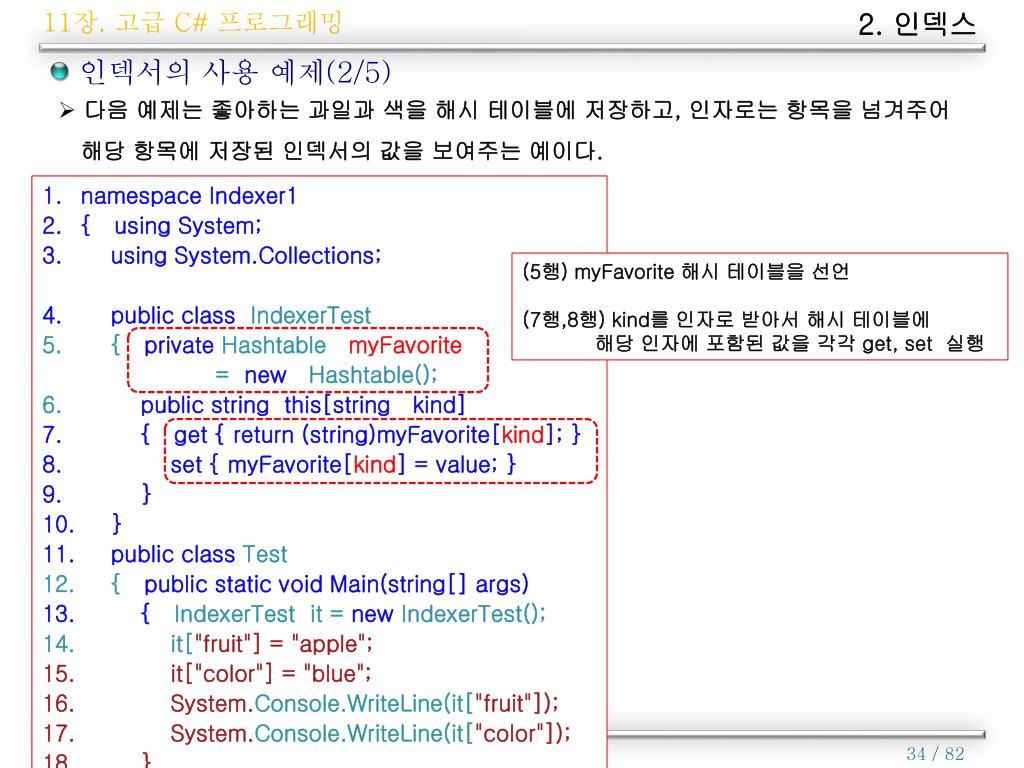Click line 14 it["fruit"] = "apple";
Screen dimensions: 1024x768
tap(271, 644)
